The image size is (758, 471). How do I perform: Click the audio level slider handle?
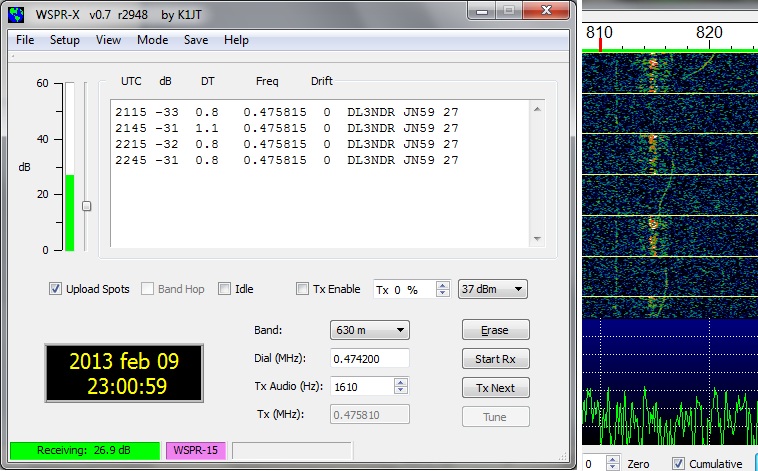87,206
